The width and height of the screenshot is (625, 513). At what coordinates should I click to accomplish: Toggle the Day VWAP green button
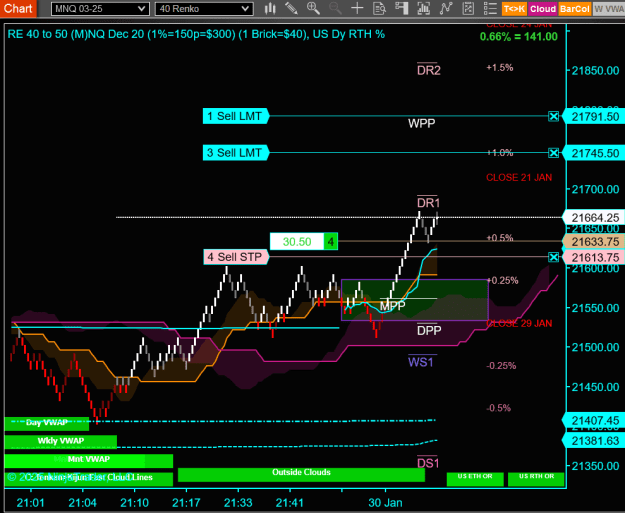pyautogui.click(x=47, y=423)
